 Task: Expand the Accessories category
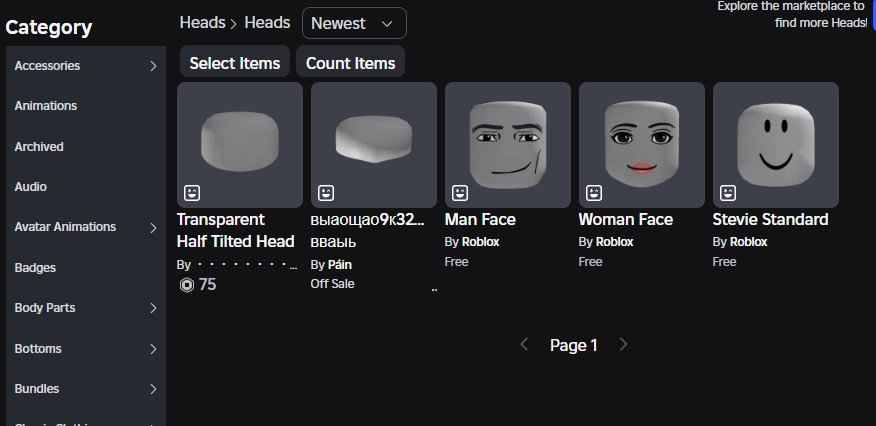[x=153, y=66]
